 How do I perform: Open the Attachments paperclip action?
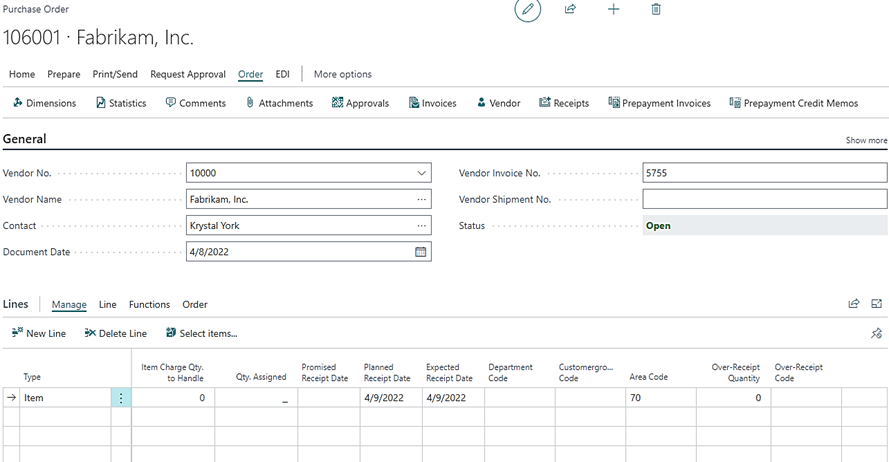coord(279,103)
